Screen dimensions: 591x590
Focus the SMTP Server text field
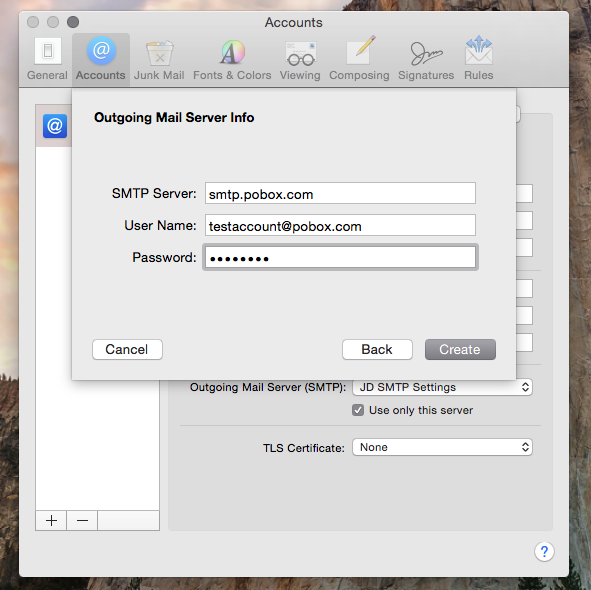[x=340, y=193]
